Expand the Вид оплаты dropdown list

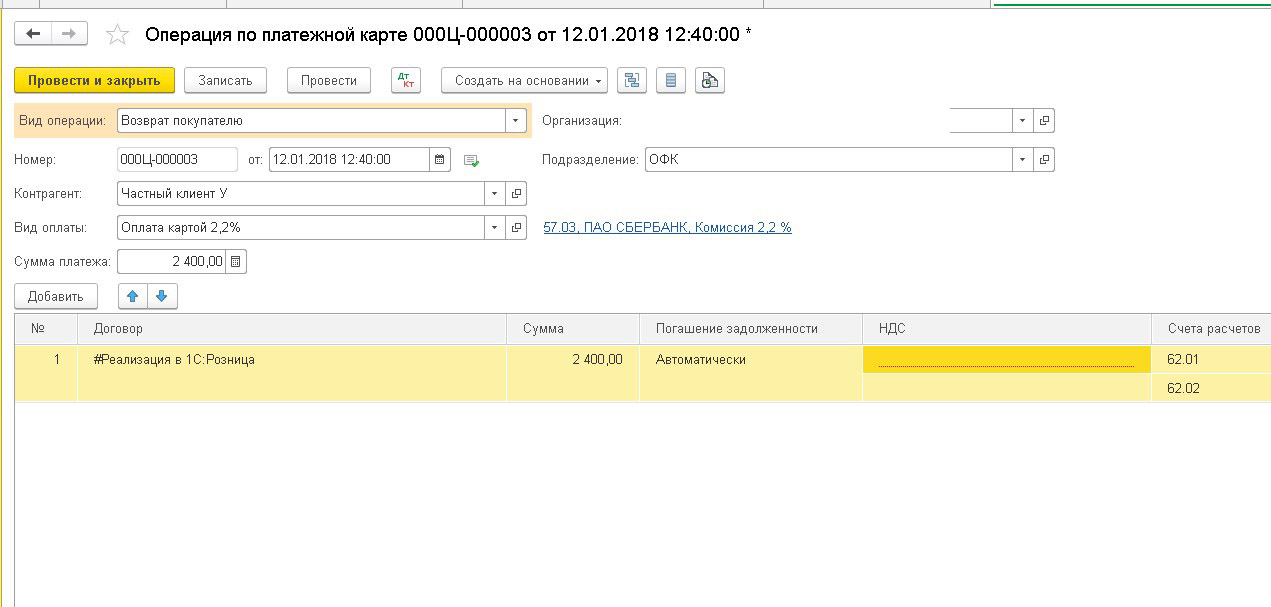[495, 228]
